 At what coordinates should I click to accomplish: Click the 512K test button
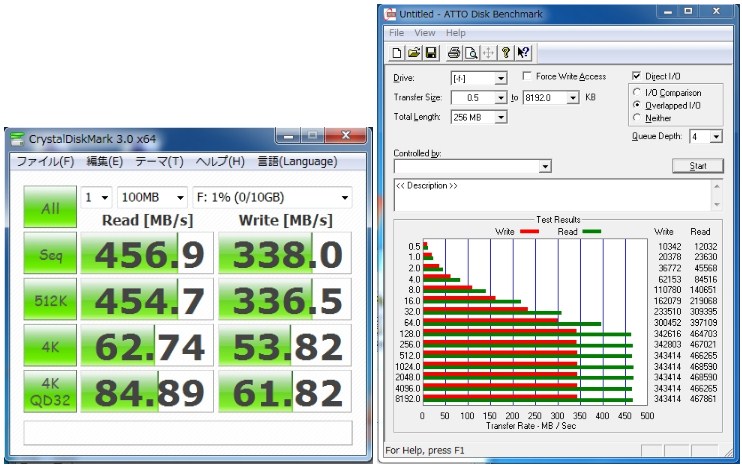[x=50, y=299]
